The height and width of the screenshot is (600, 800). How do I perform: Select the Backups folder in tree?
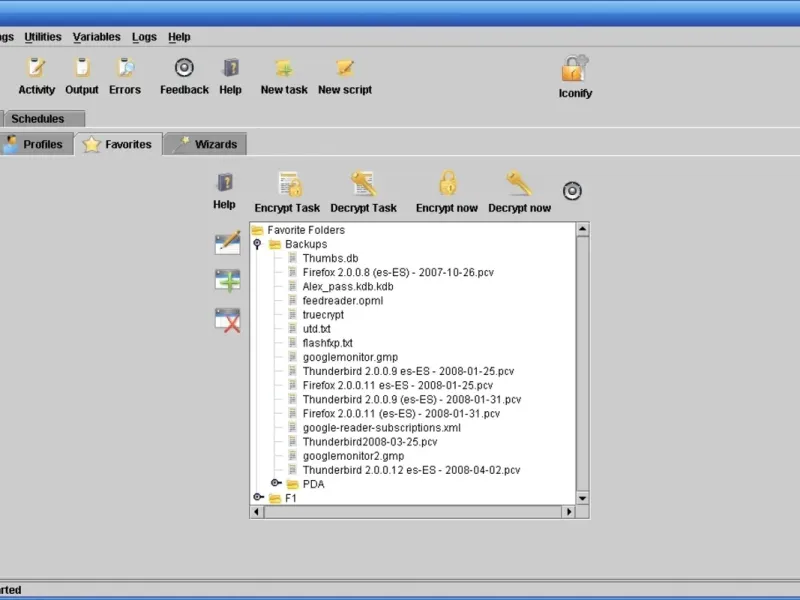(x=306, y=244)
